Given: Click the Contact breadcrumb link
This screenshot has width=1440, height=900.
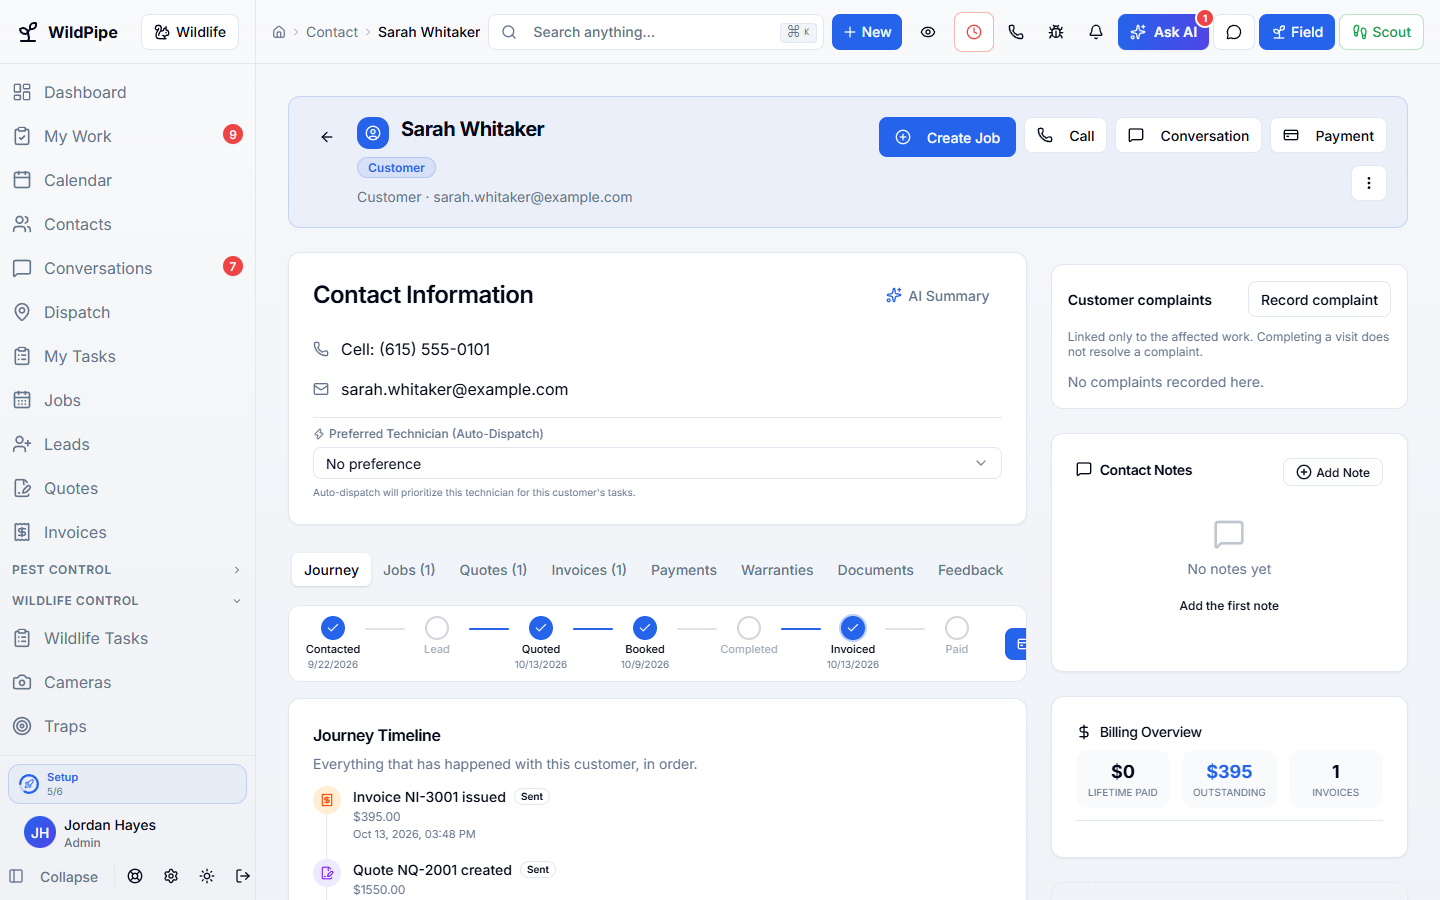Looking at the screenshot, I should tap(332, 32).
